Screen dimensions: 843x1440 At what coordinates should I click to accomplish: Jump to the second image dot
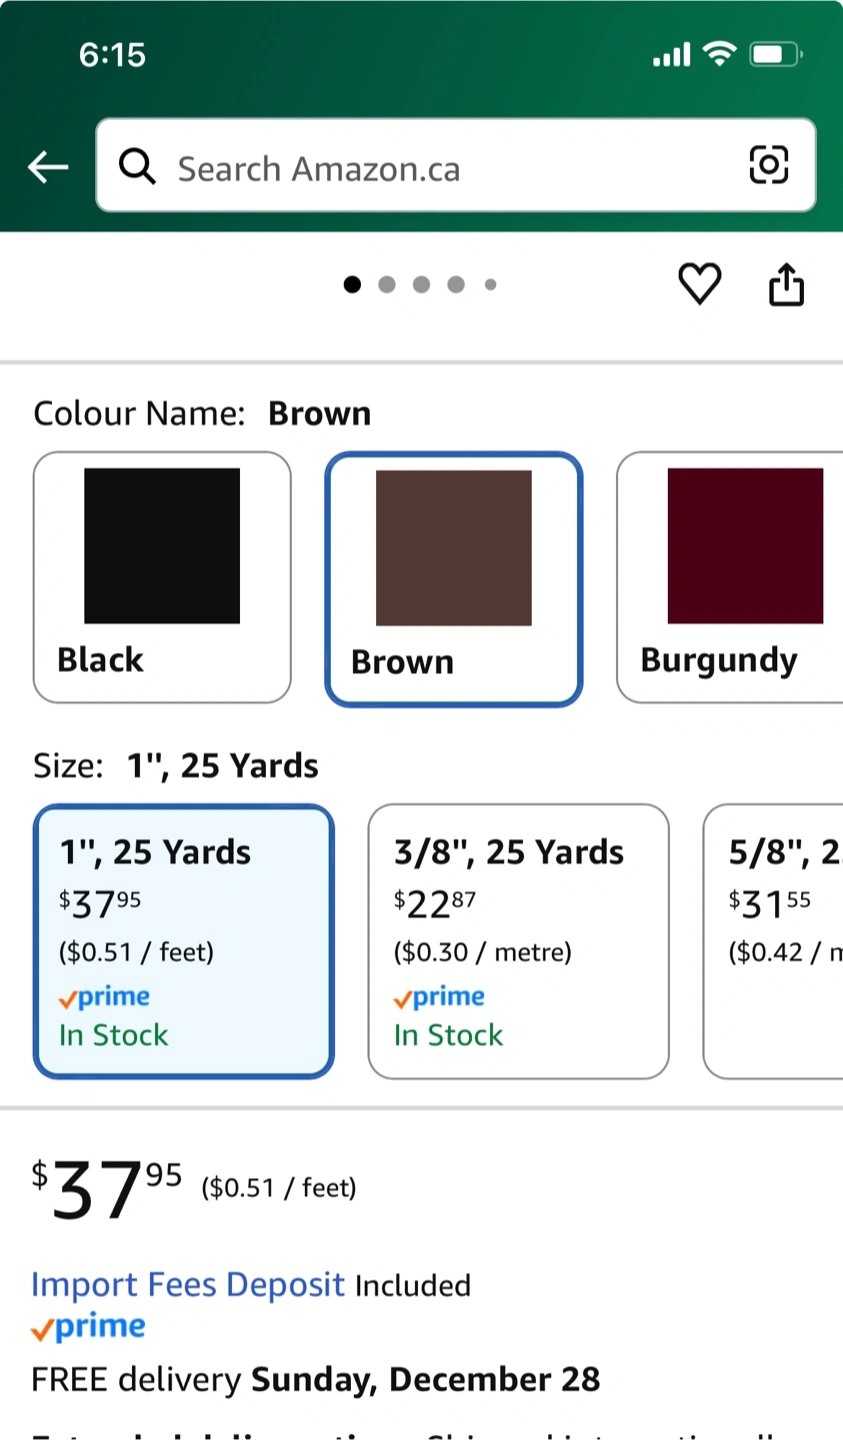pos(387,285)
